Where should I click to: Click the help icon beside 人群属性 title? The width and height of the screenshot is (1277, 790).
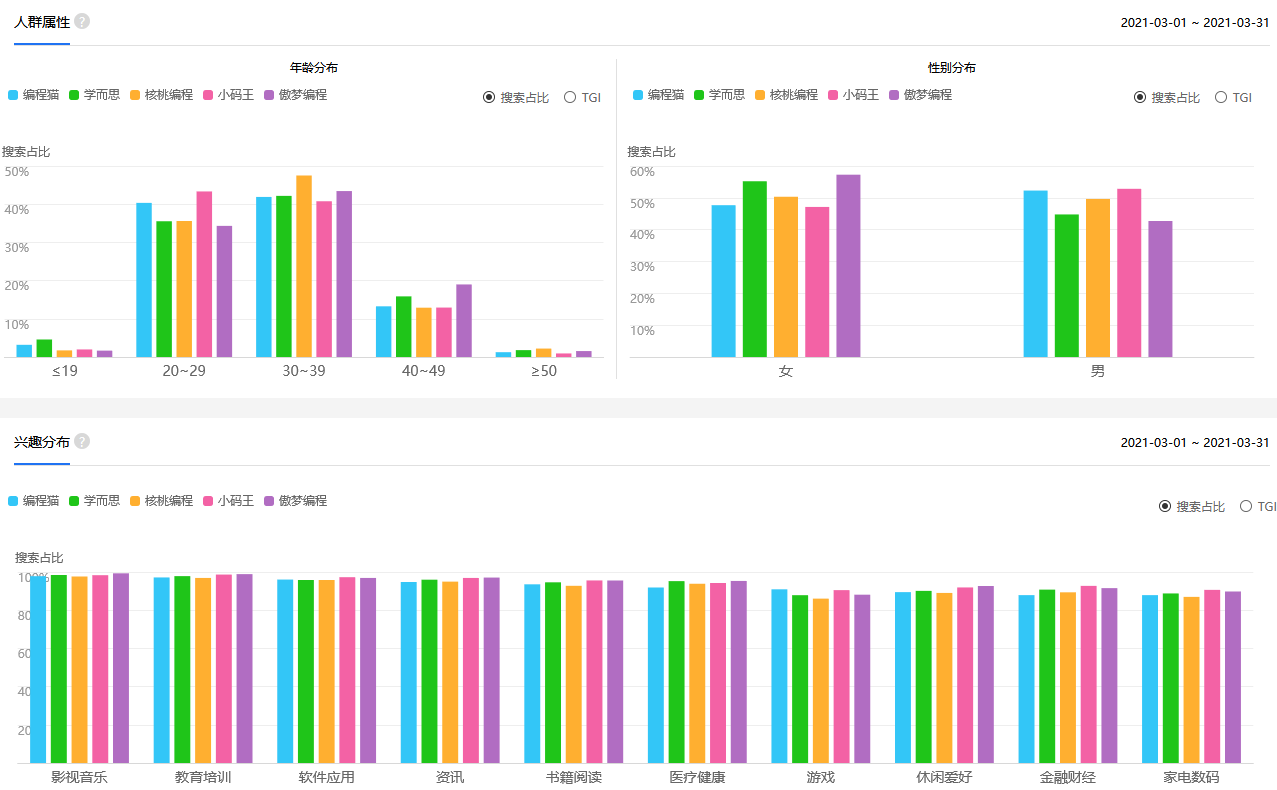point(82,20)
